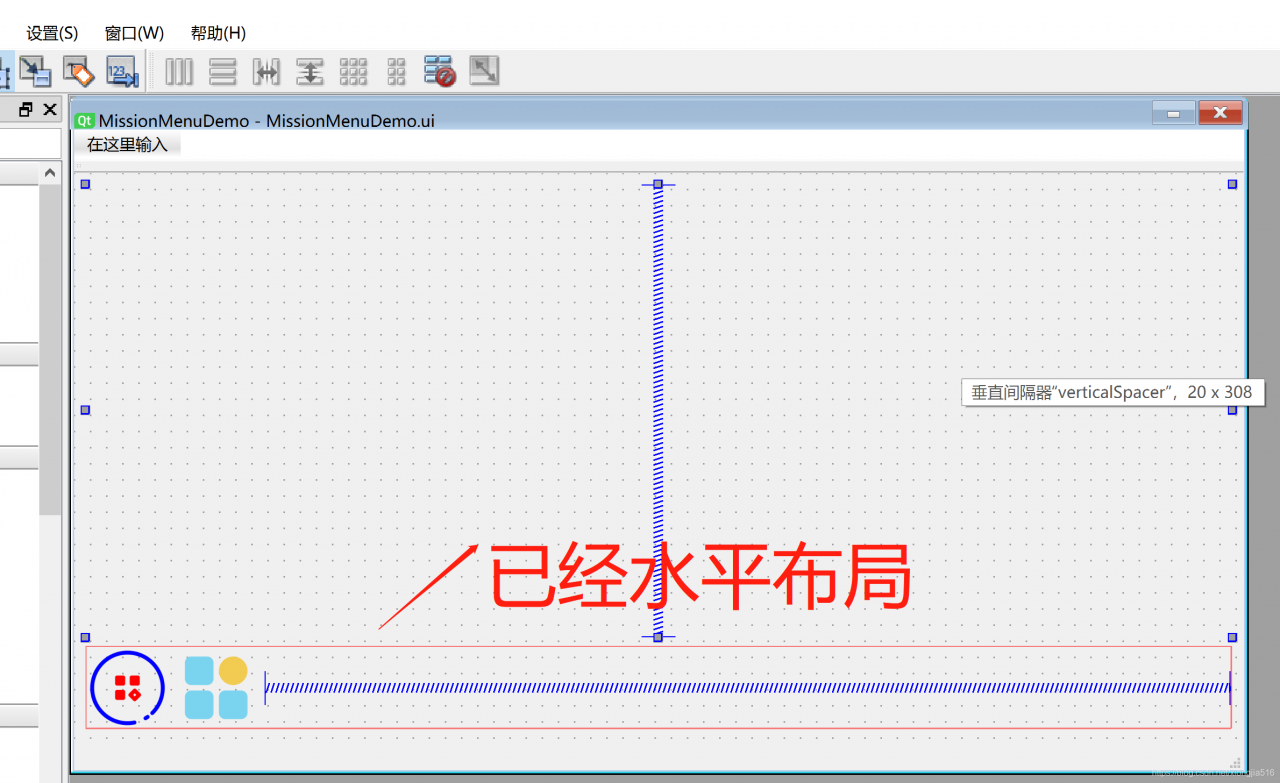The height and width of the screenshot is (783, 1280).
Task: Click the green Qt logo of the form window
Action: pos(85,120)
